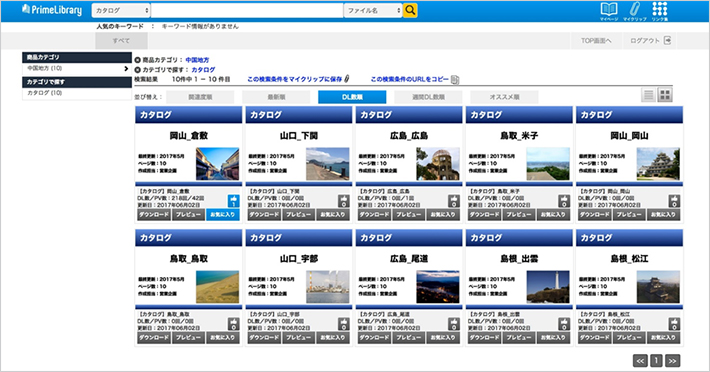This screenshot has height=372, width=710.
Task: Toggle お気に入り on 島根_出雲 card
Action: click(x=553, y=338)
